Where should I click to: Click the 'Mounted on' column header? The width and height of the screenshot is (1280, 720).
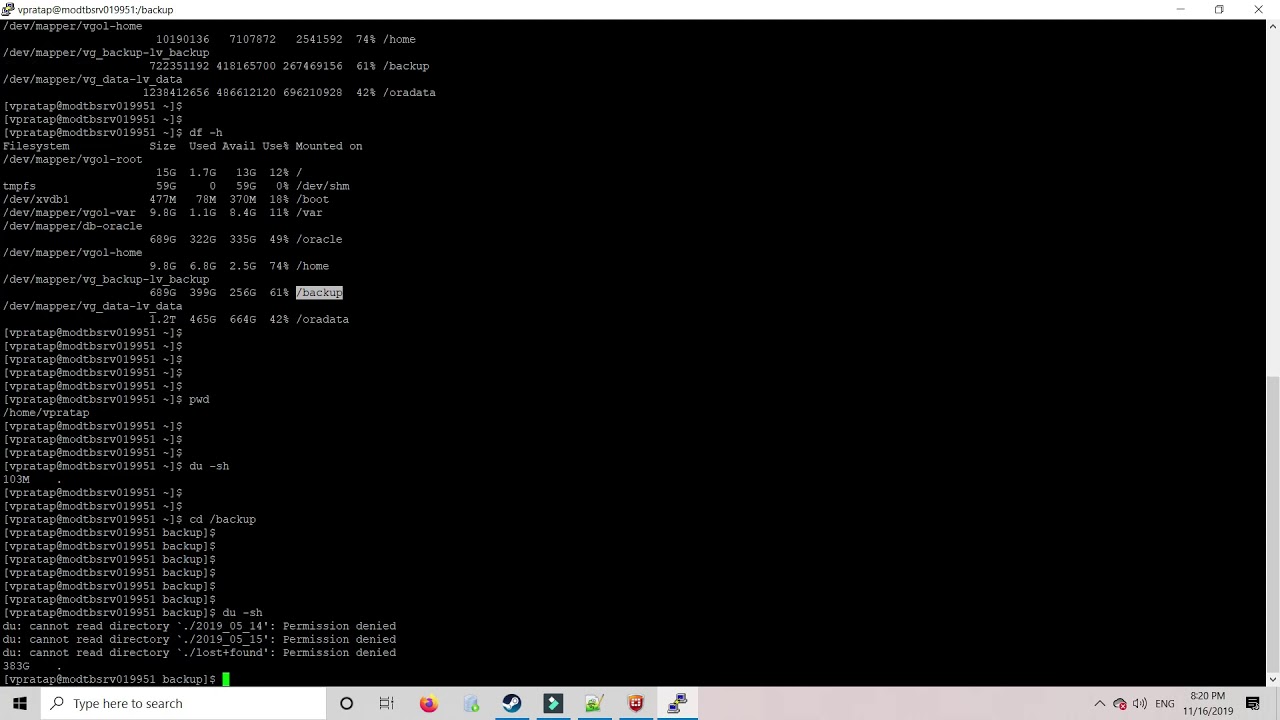coord(329,146)
